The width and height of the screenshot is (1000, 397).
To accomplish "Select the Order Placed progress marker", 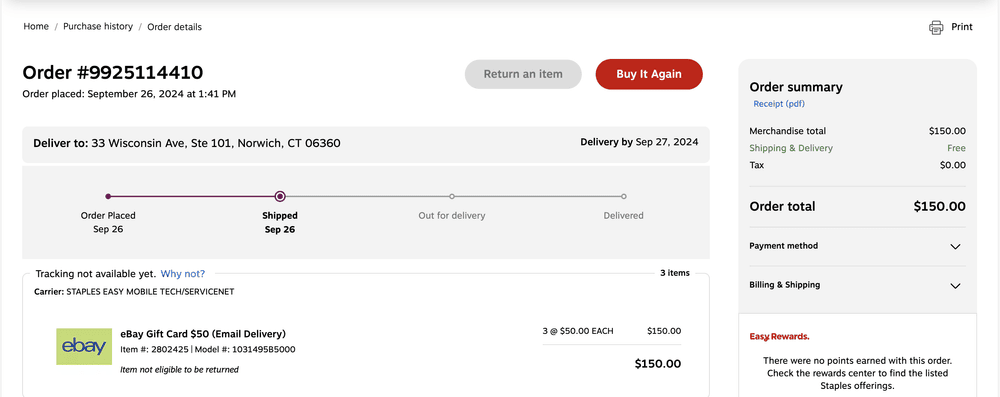I will [108, 197].
